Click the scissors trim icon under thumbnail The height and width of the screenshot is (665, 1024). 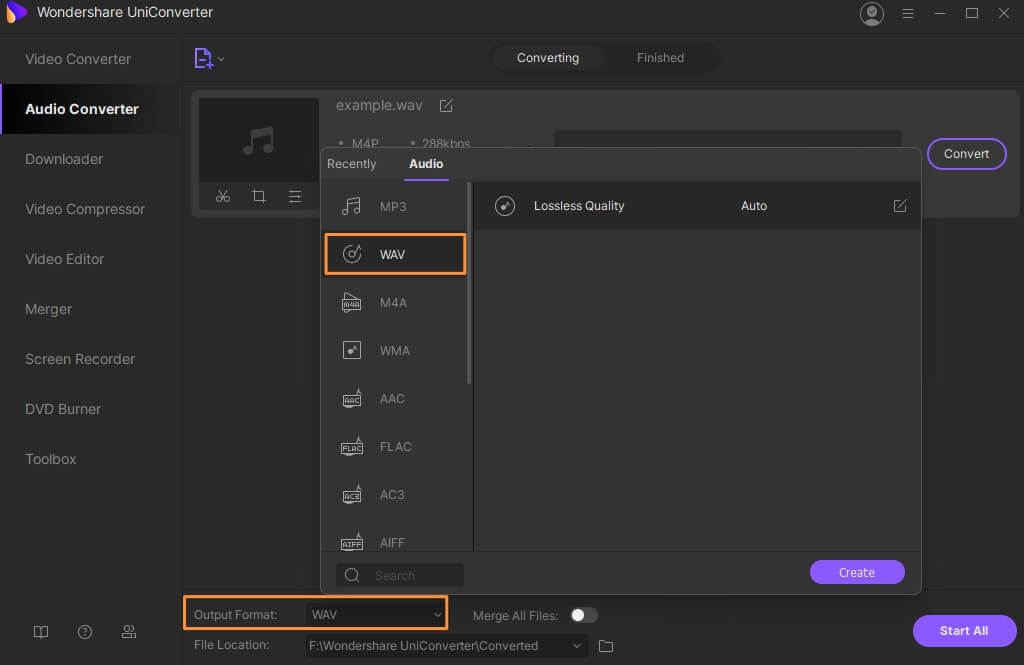click(223, 196)
